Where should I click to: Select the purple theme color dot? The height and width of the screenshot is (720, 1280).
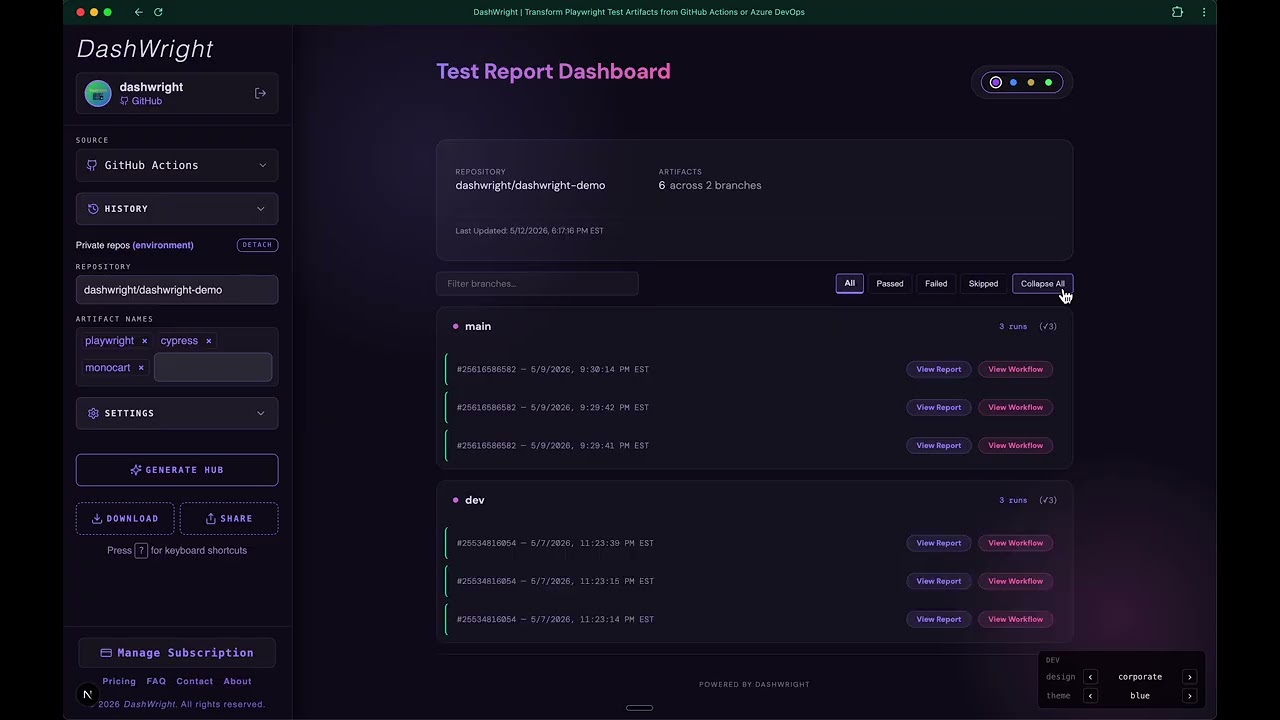coord(996,82)
